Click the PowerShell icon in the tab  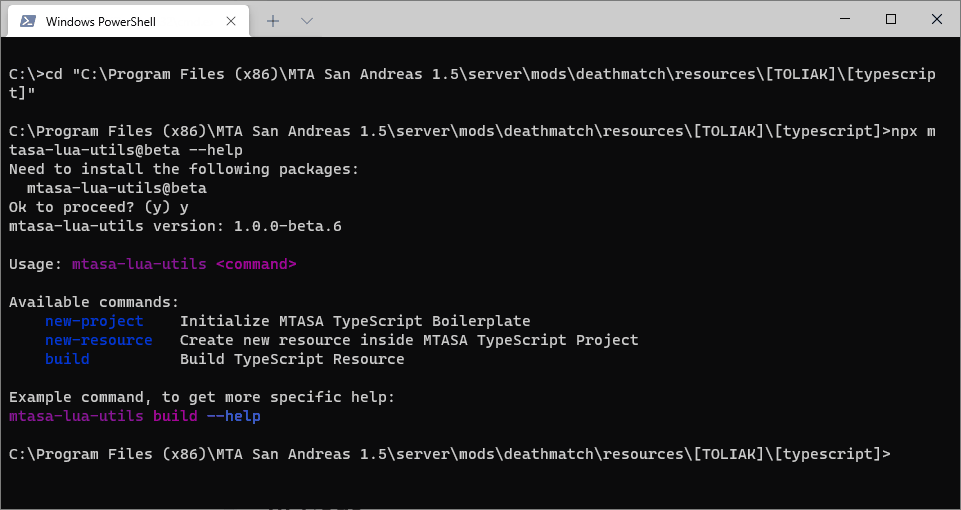click(x=27, y=21)
